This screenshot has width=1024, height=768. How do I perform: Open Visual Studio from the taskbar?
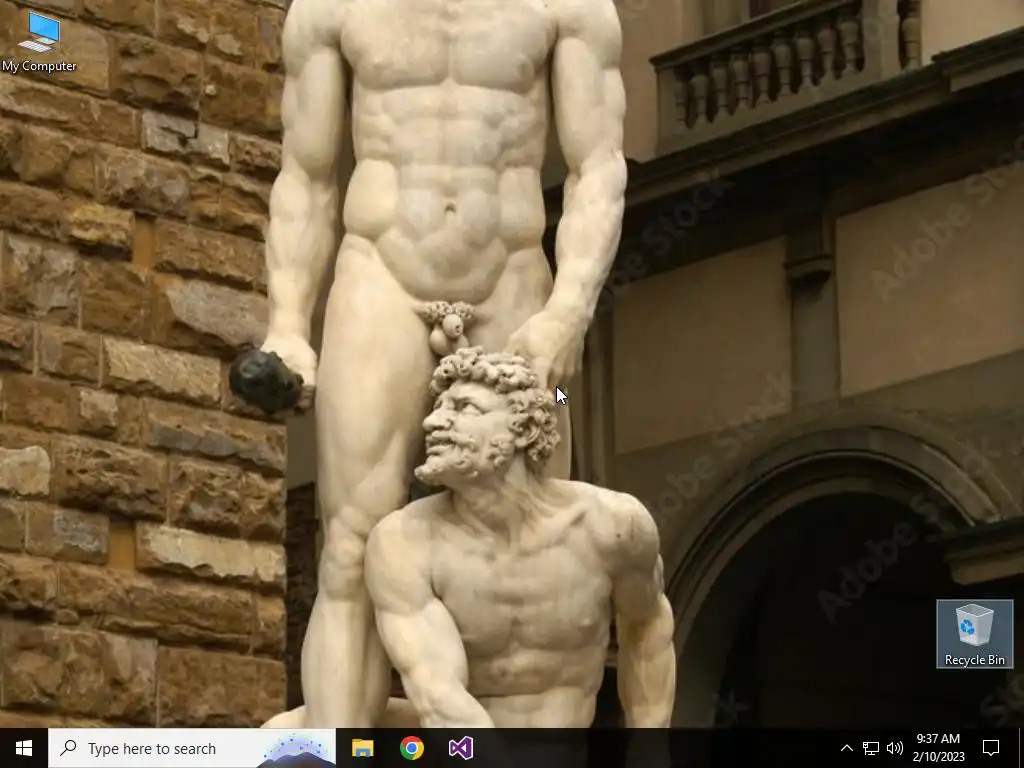click(460, 748)
